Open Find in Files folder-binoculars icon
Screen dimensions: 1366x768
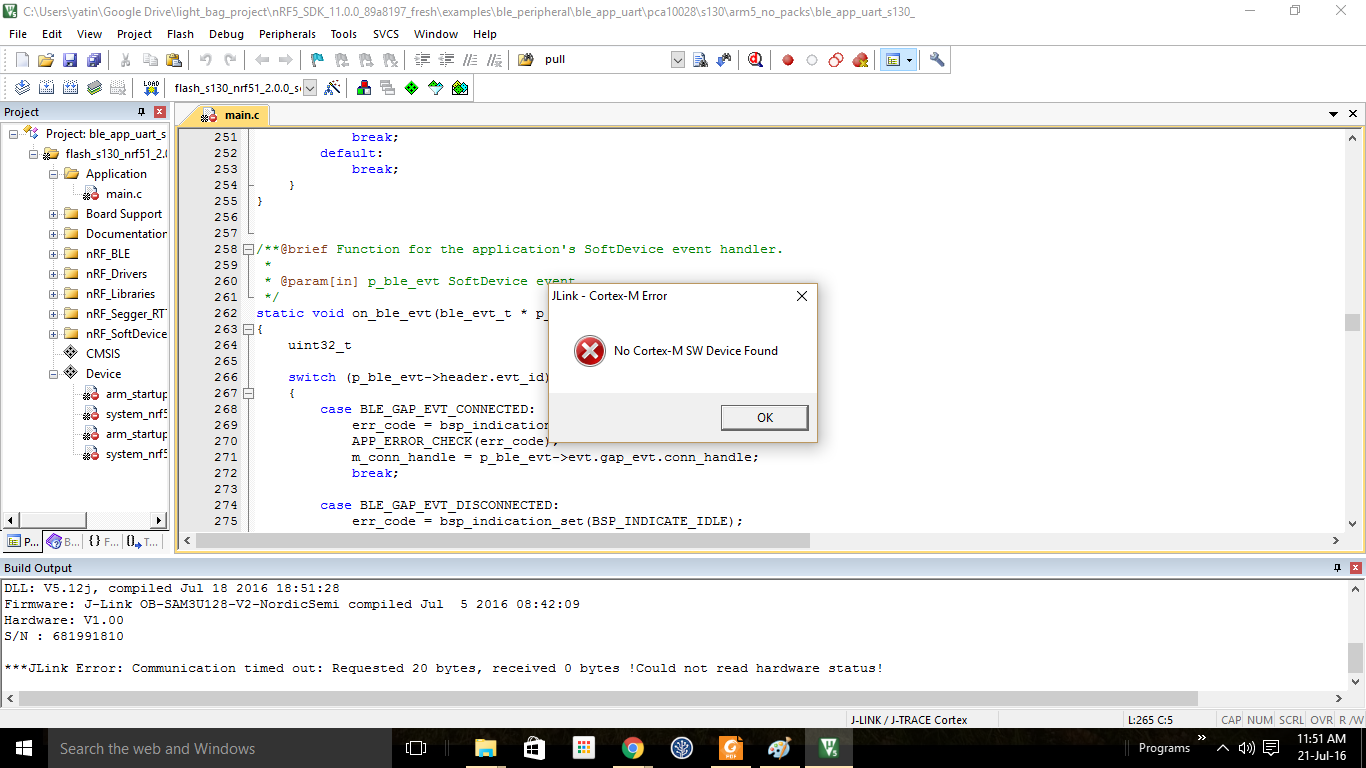525,60
